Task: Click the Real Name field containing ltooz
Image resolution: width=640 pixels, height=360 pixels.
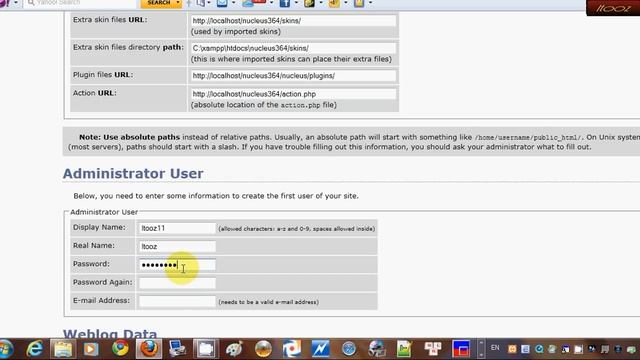Action: pyautogui.click(x=177, y=247)
